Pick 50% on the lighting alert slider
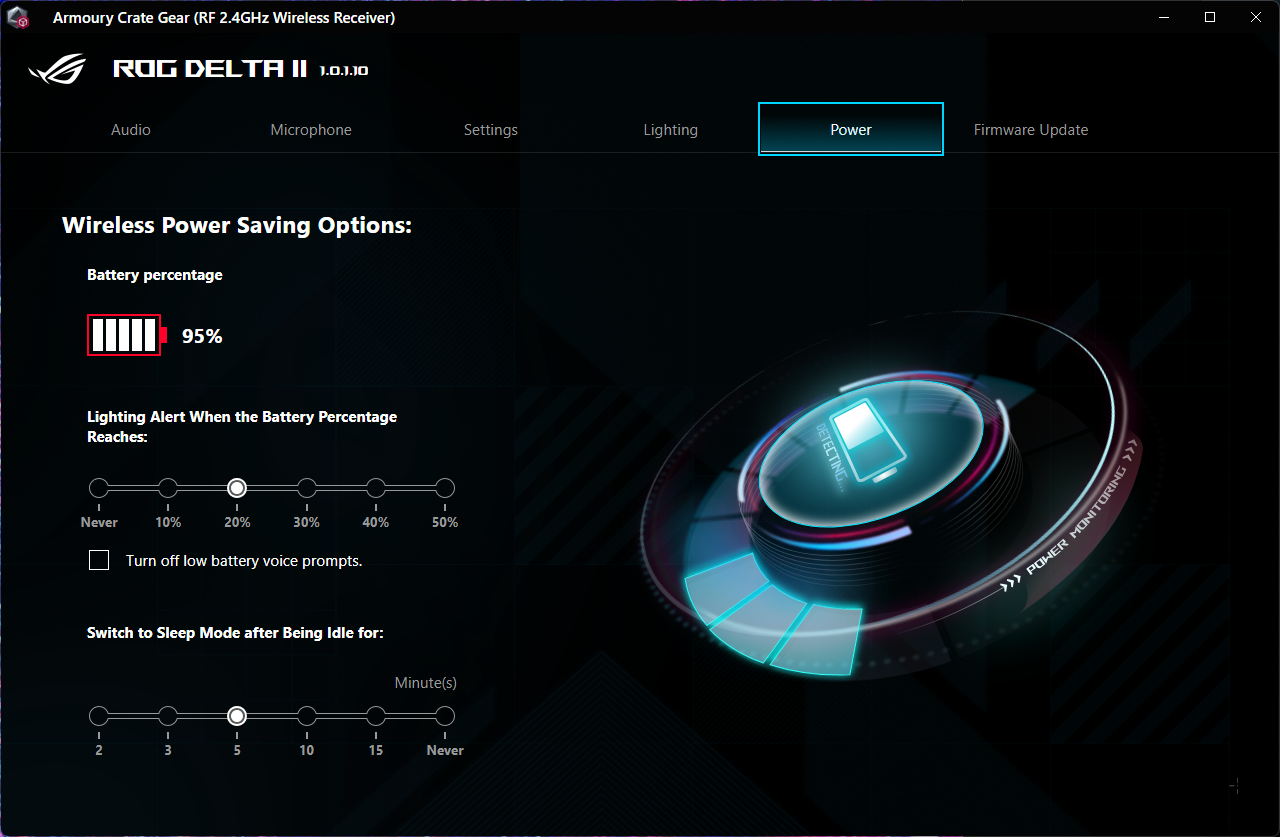The image size is (1280, 837). coord(445,488)
